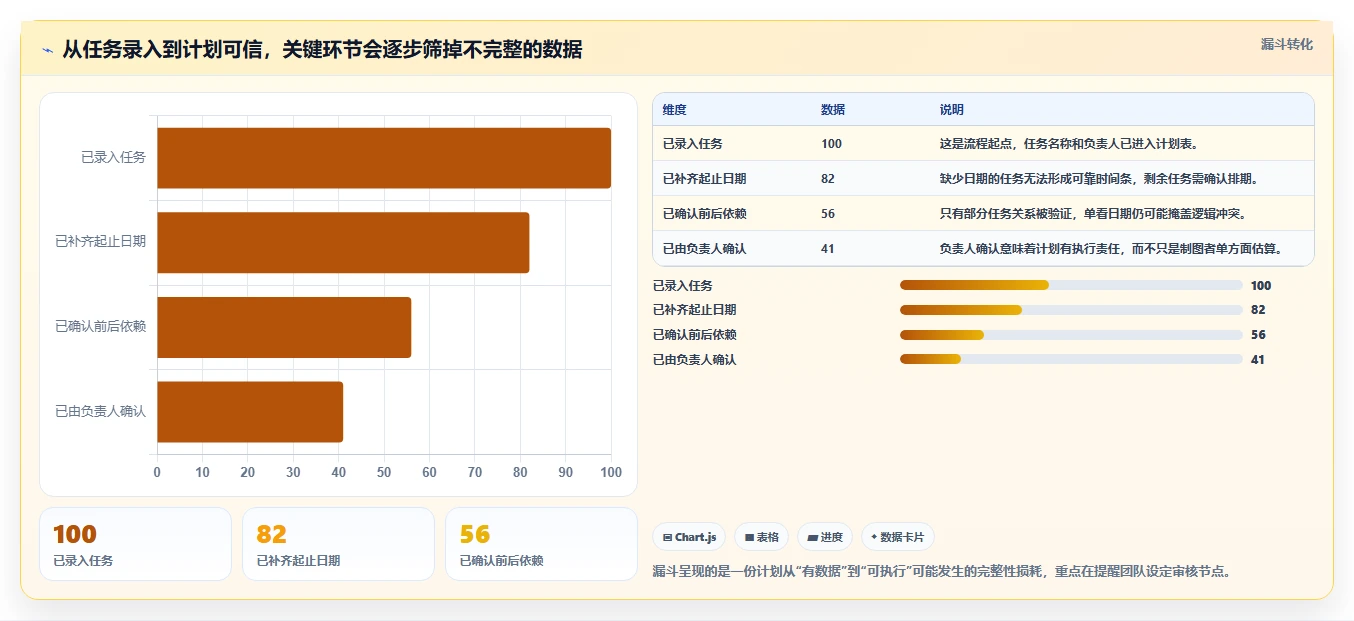Click the 82 value after its progress bar
Viewport: 1354px width, 621px height.
click(x=1258, y=310)
